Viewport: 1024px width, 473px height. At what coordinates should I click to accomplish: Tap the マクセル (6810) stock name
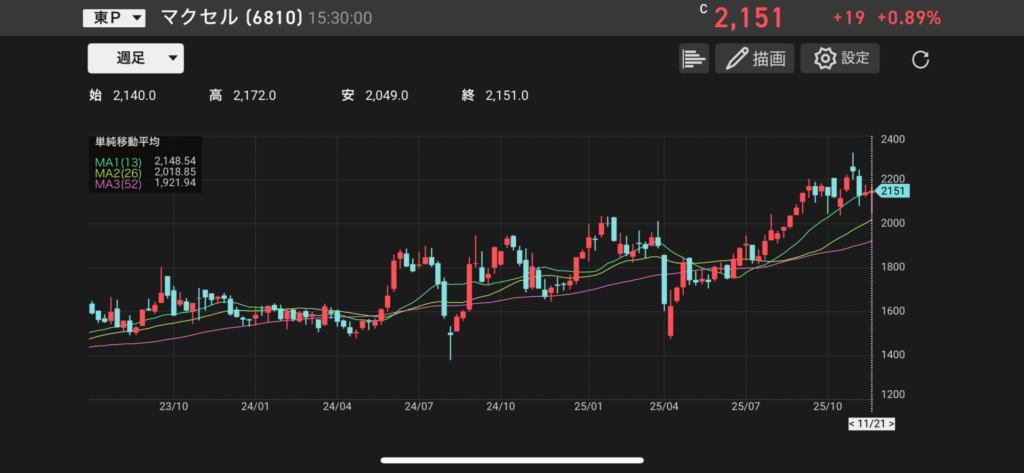click(x=229, y=18)
